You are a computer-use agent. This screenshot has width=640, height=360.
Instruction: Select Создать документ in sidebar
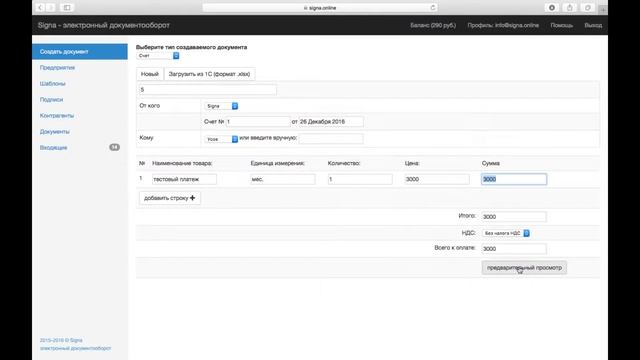point(80,52)
